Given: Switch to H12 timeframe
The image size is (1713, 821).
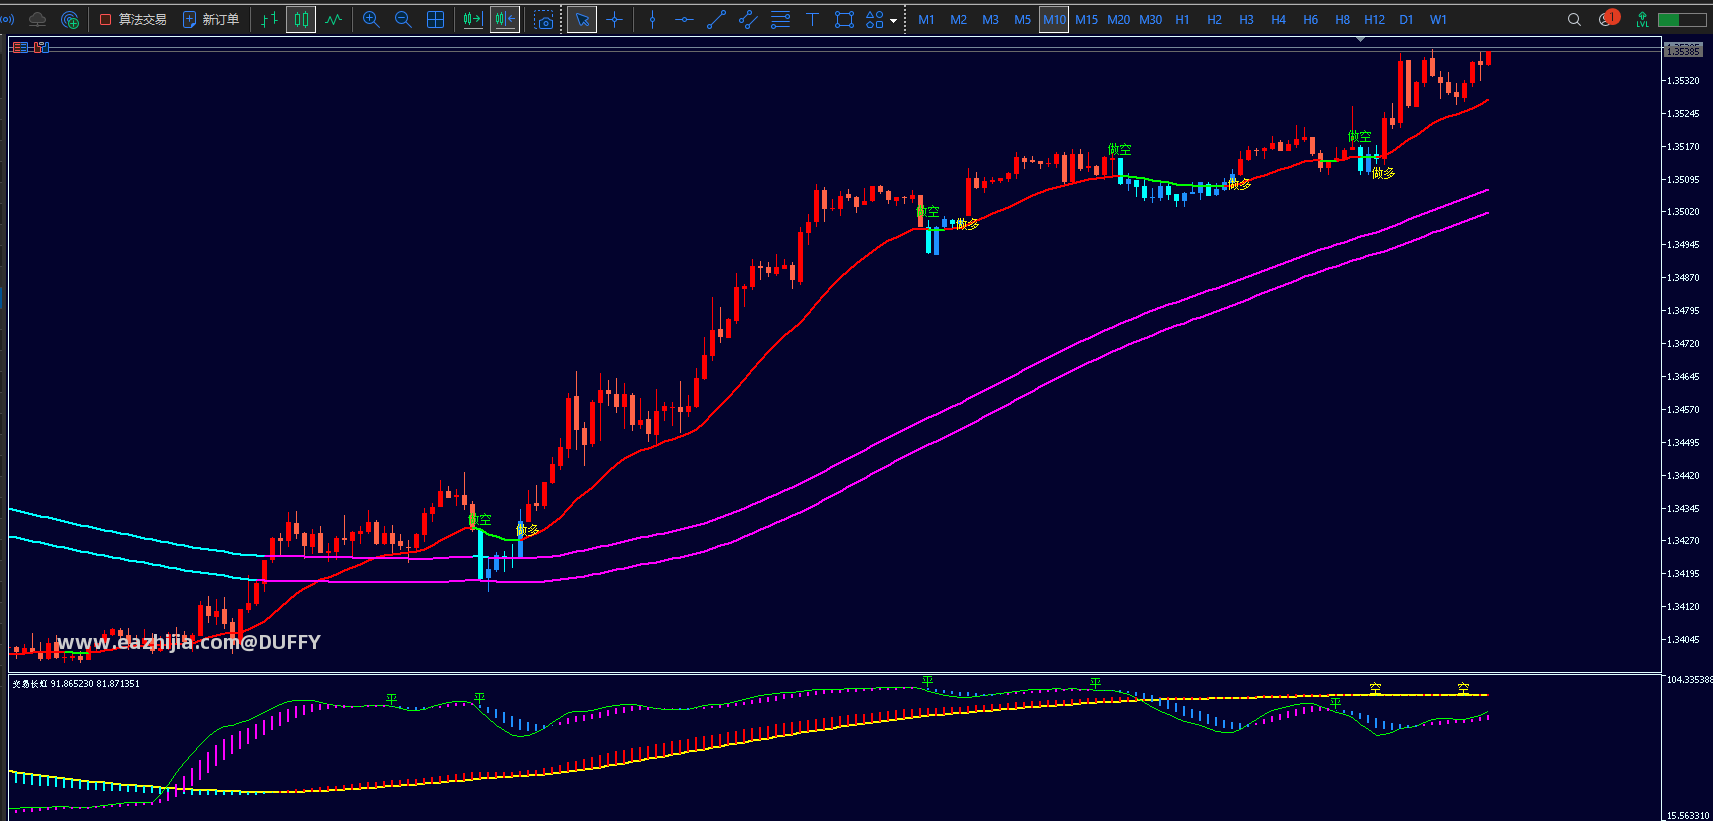Looking at the screenshot, I should [1374, 19].
